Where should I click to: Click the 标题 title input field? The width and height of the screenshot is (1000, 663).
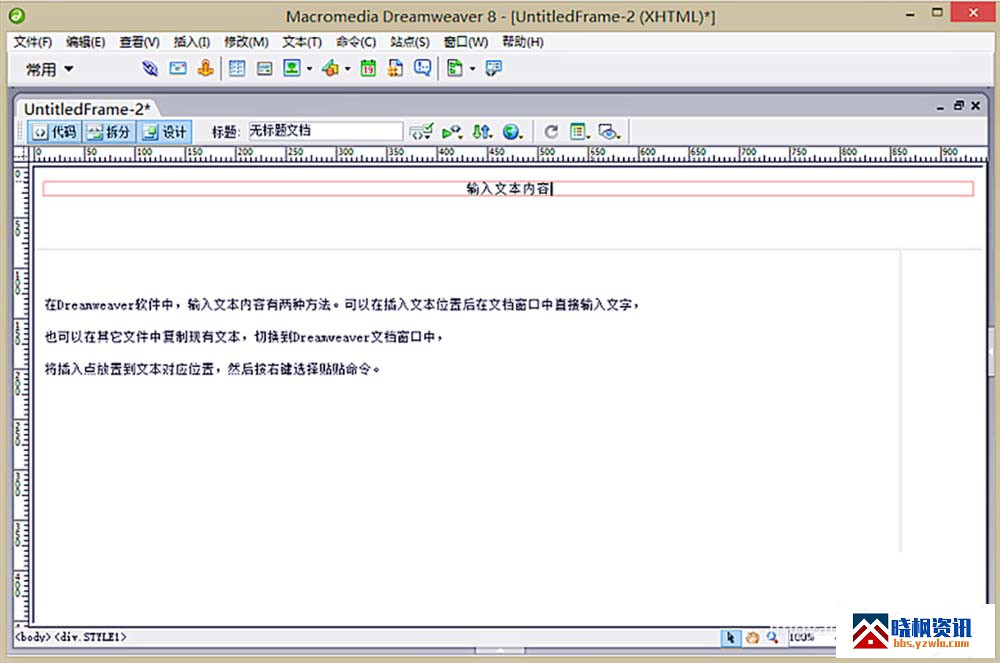325,131
